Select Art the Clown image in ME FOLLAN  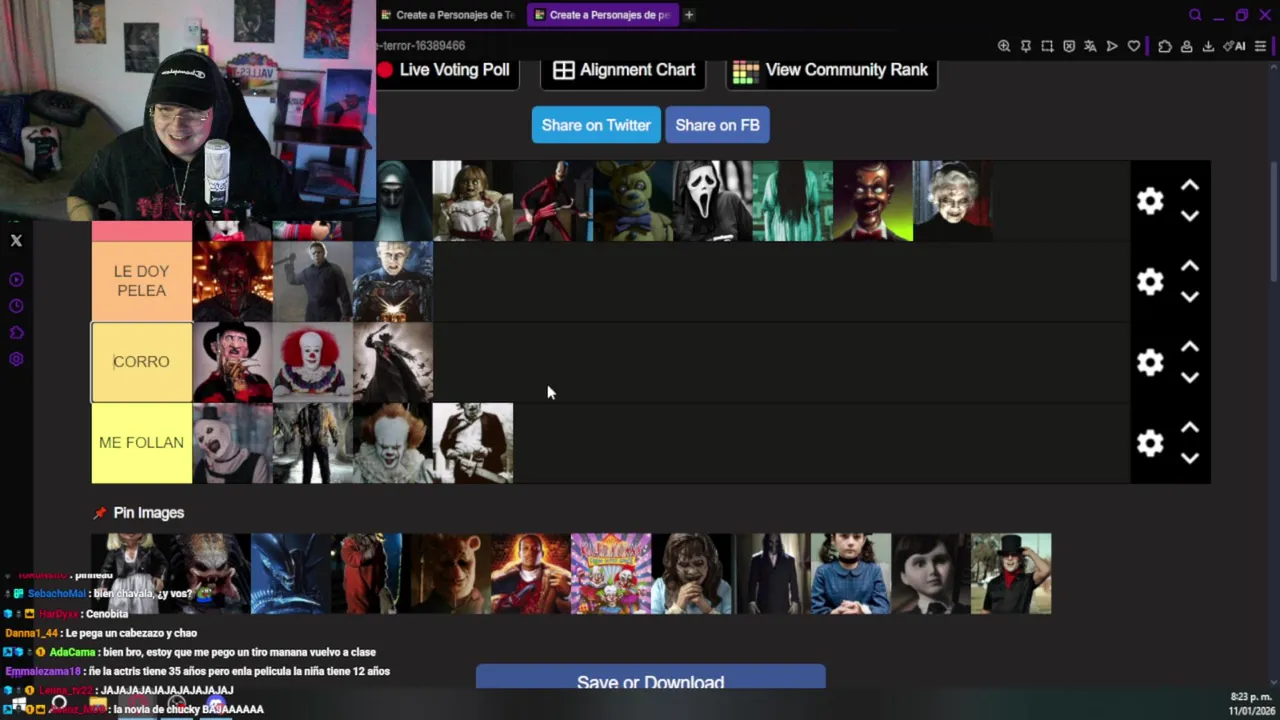[x=232, y=443]
